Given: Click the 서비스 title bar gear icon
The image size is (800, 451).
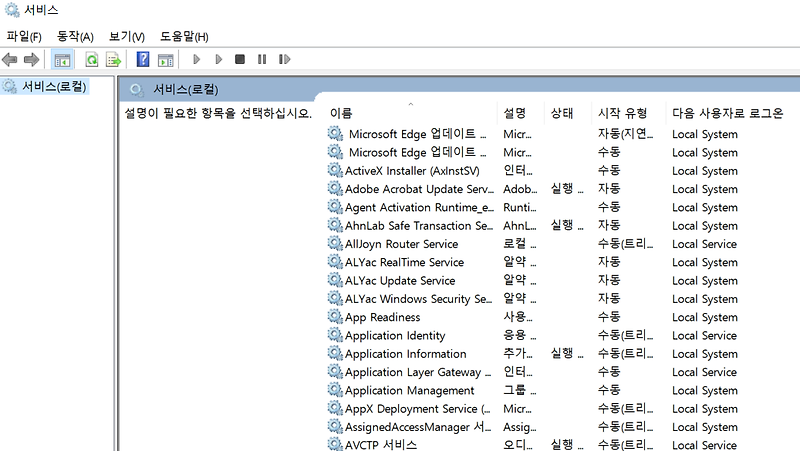Looking at the screenshot, I should [12, 10].
